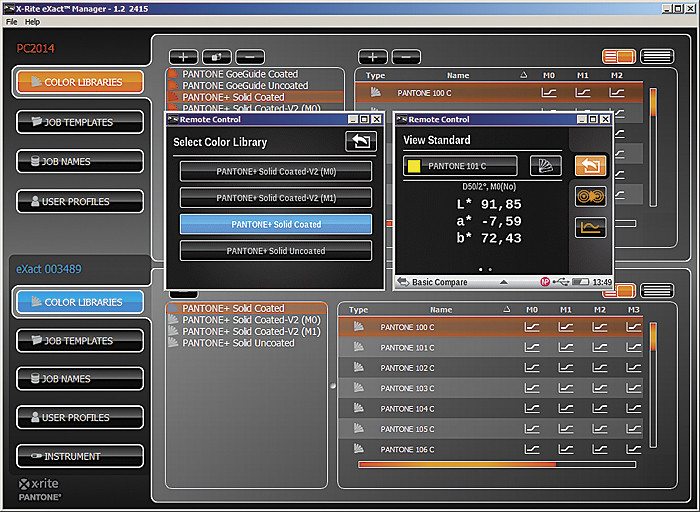Click orange back arrow in View Standard
This screenshot has width=700, height=512.
(589, 166)
